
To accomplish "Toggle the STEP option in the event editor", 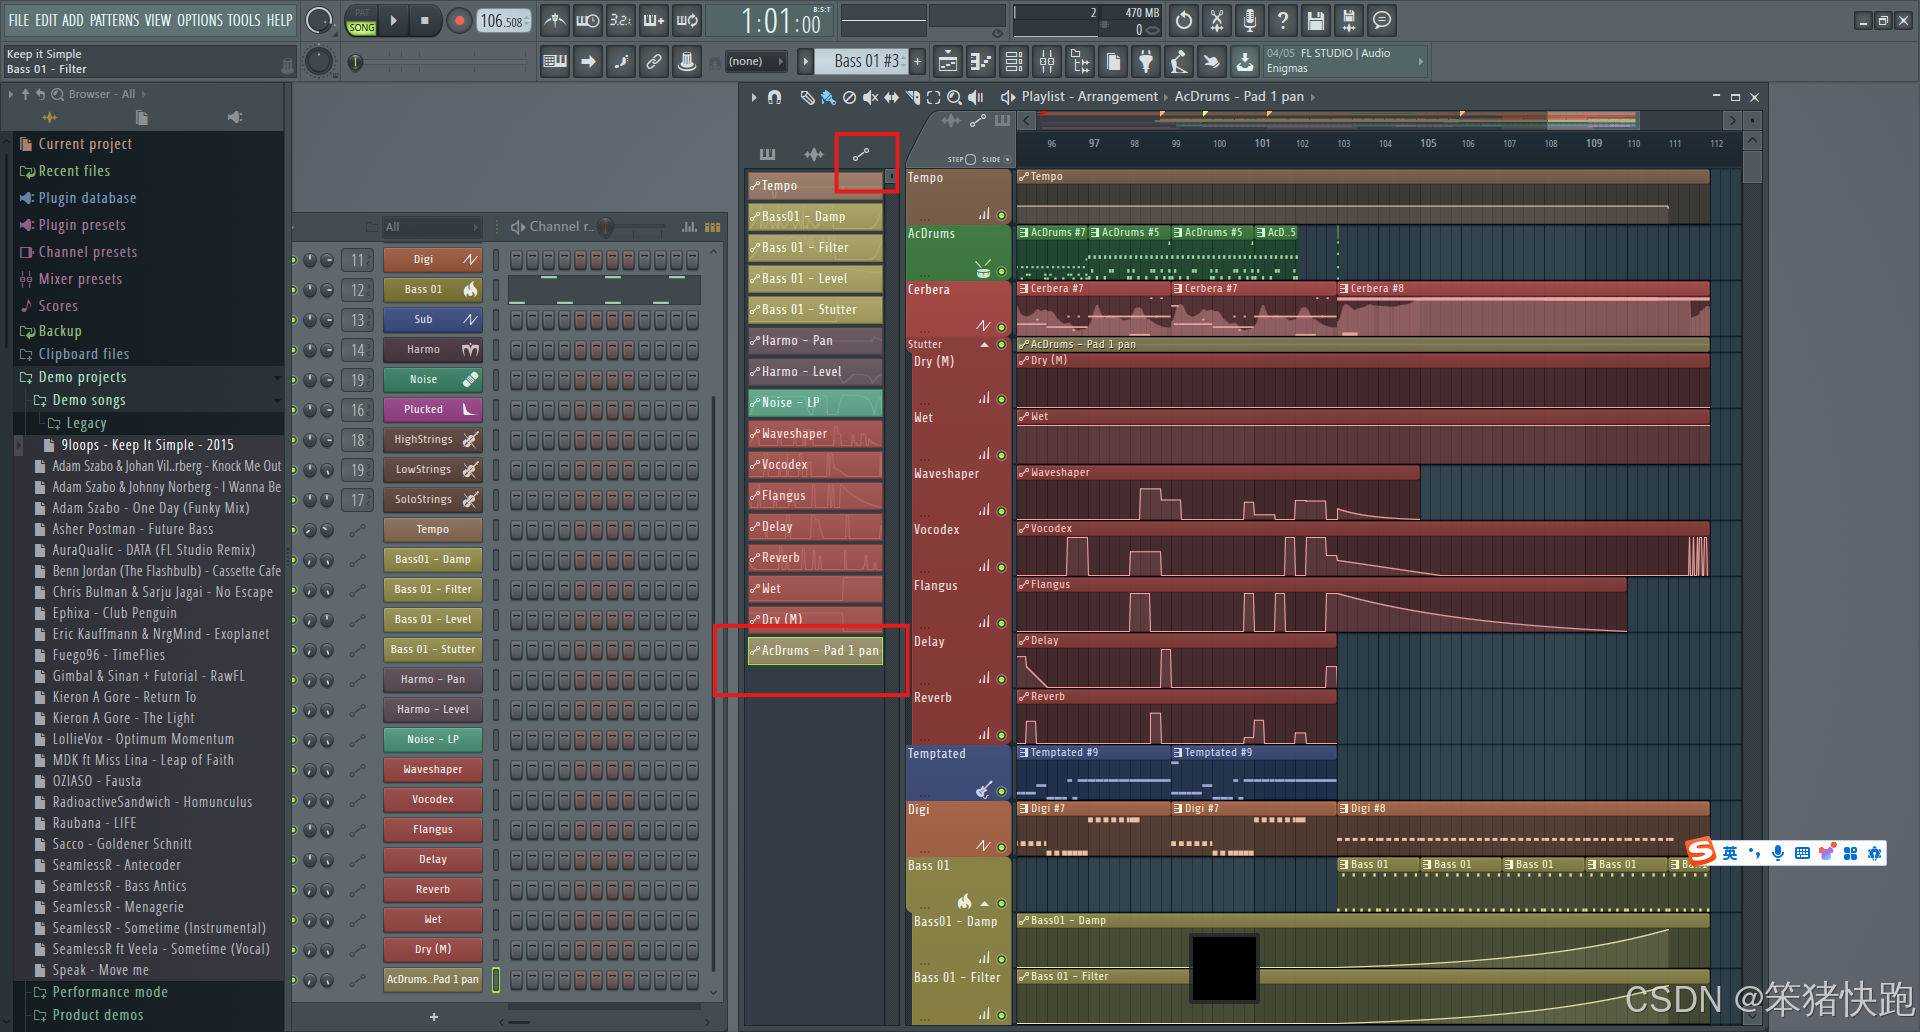I will click(x=969, y=158).
